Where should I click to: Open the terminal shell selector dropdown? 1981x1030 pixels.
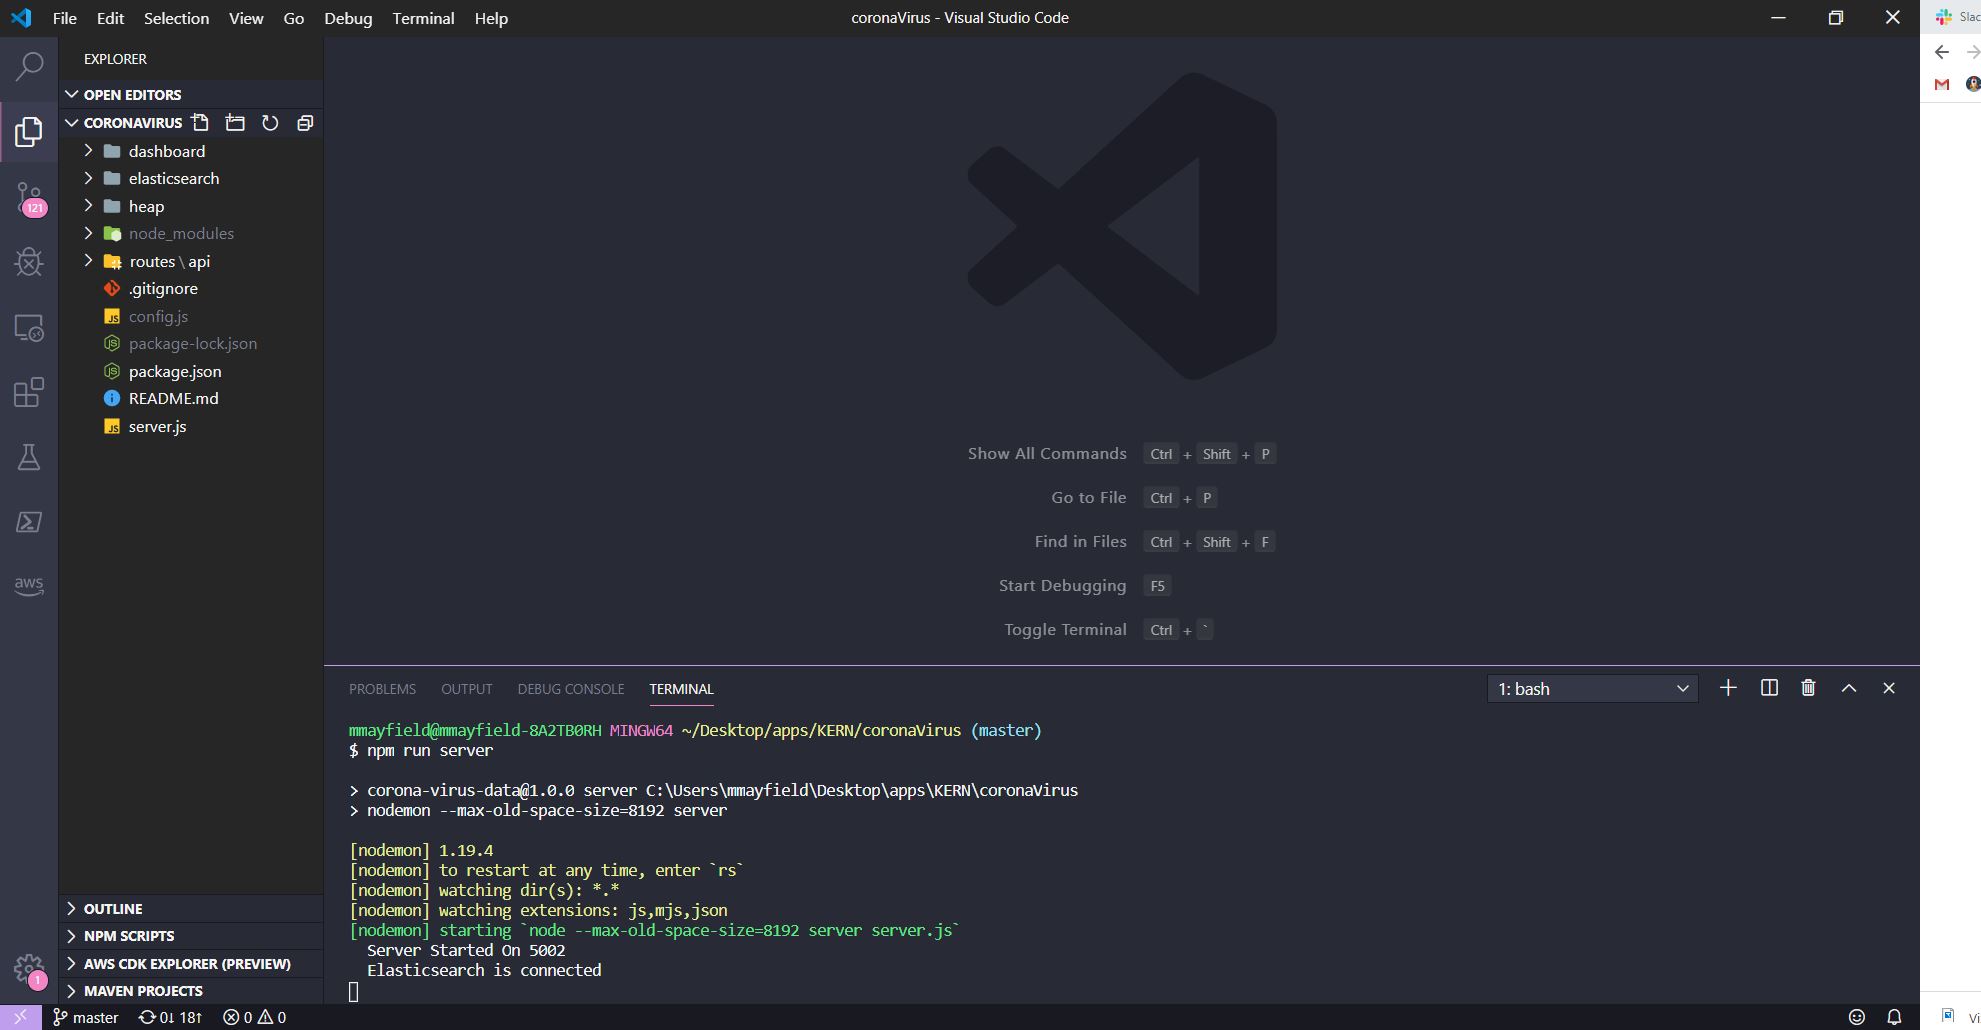click(x=1592, y=689)
